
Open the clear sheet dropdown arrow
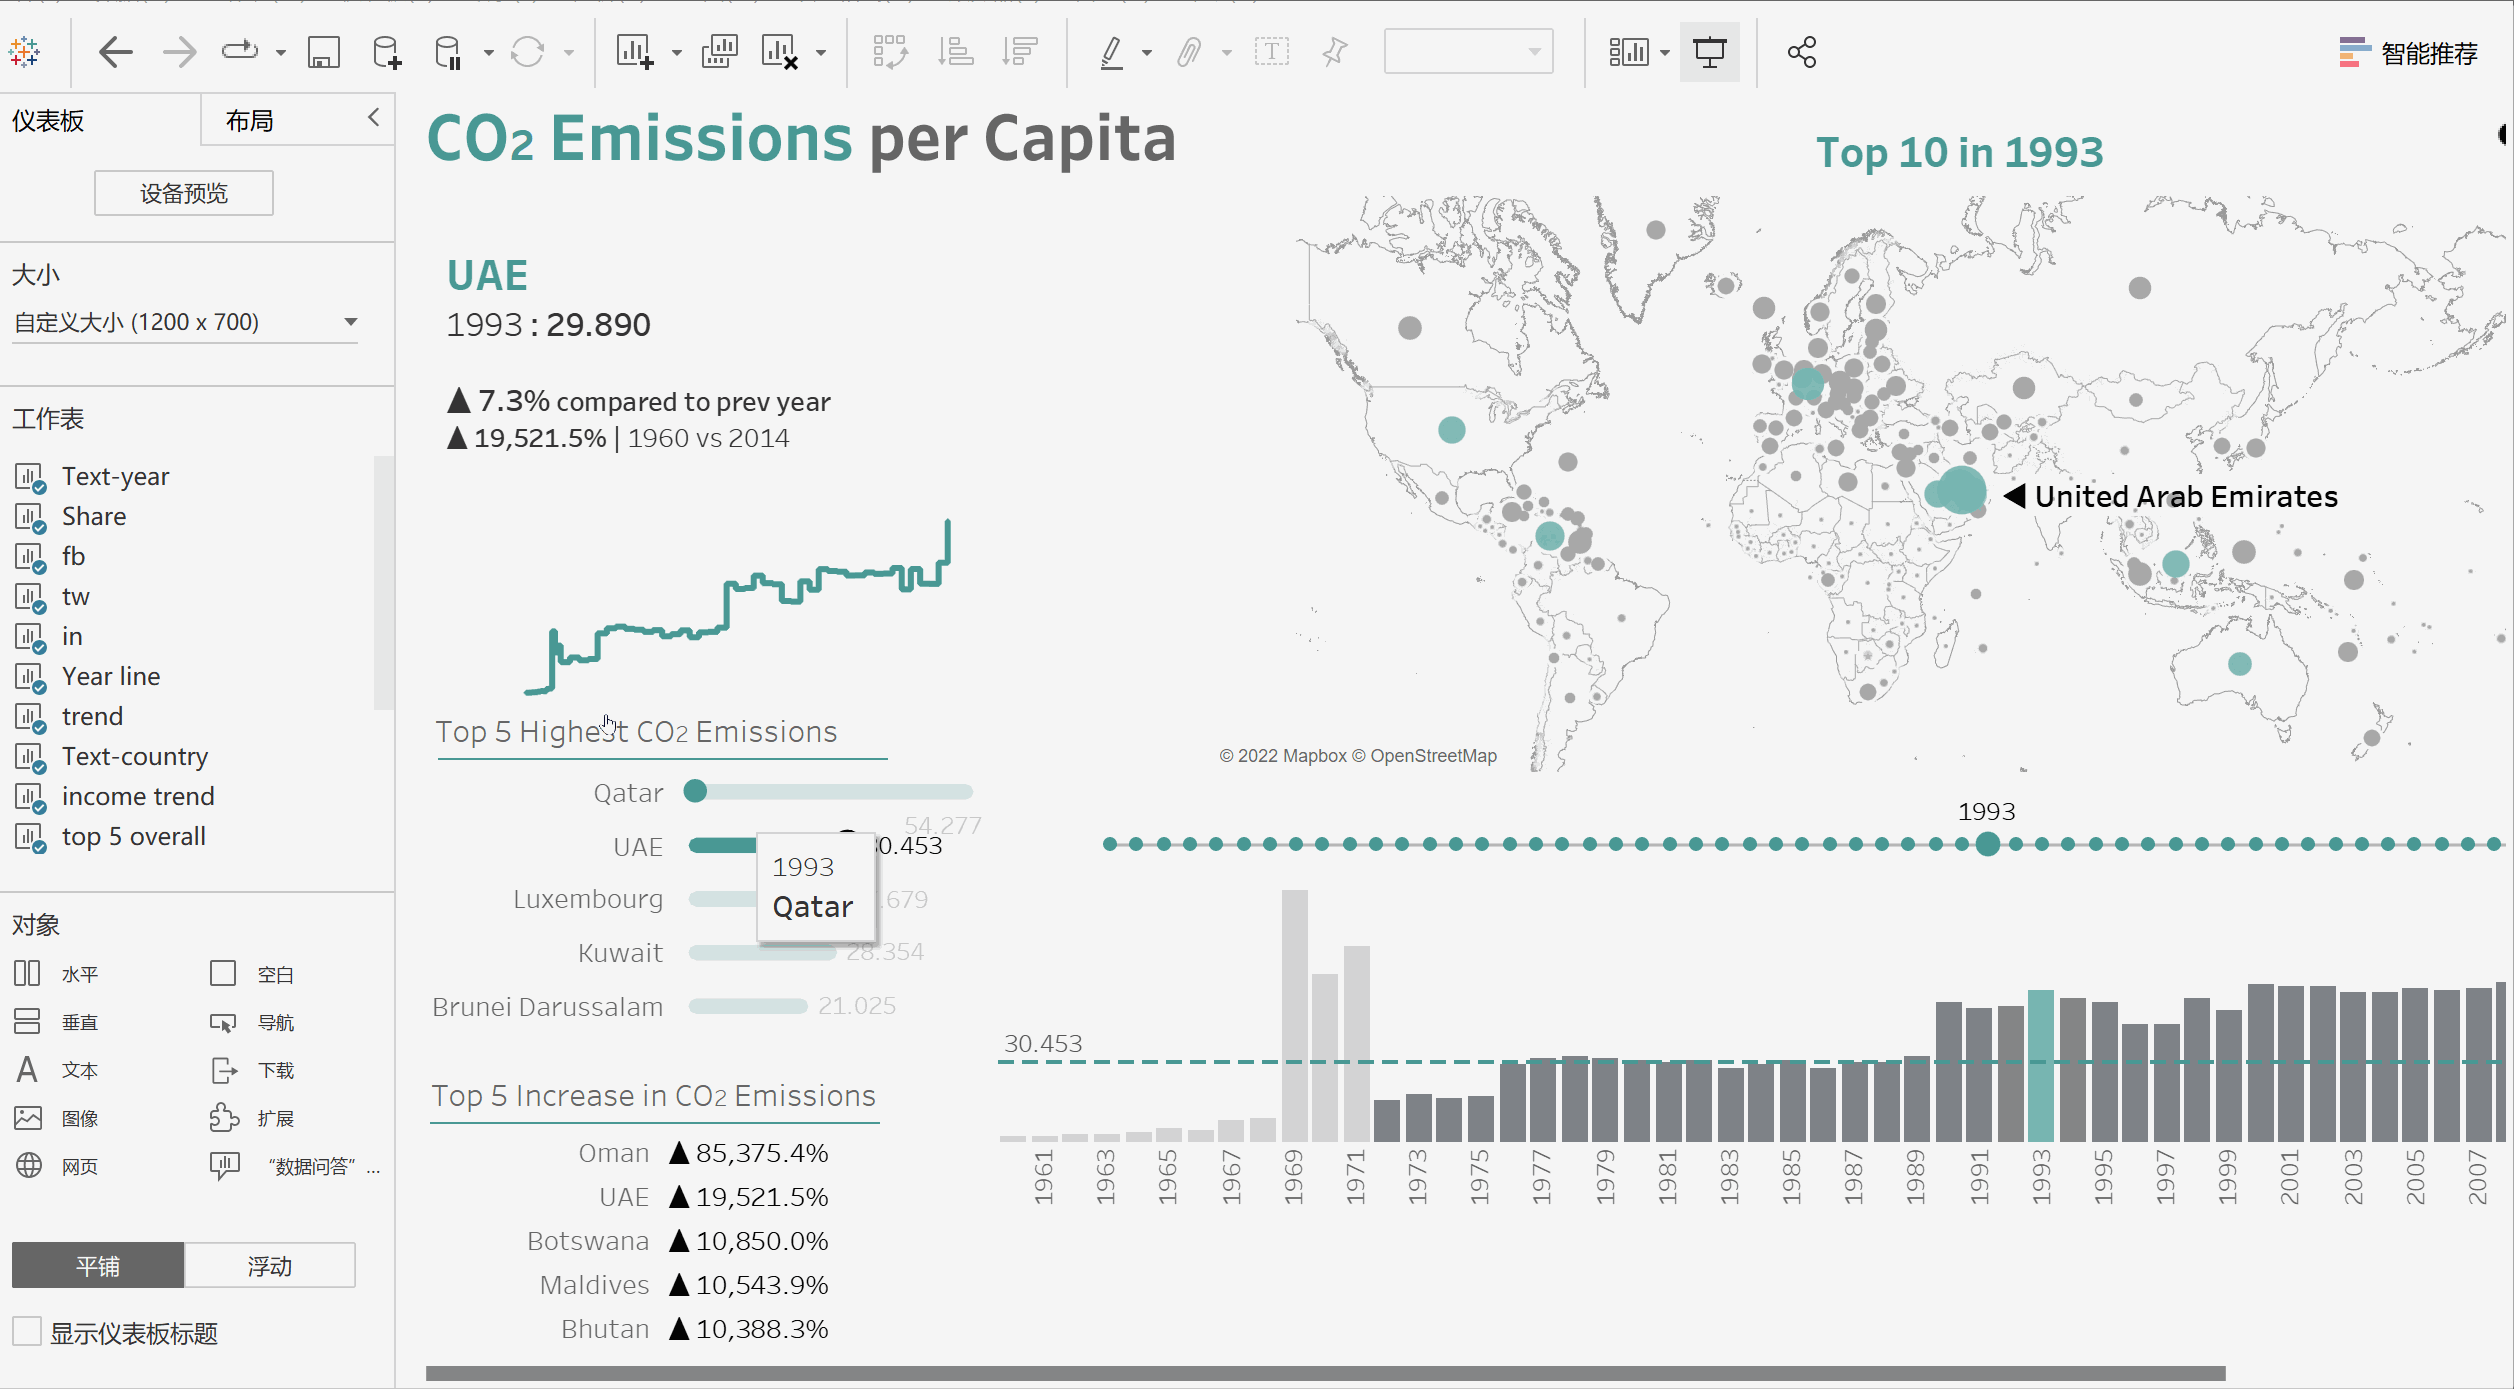[x=821, y=53]
